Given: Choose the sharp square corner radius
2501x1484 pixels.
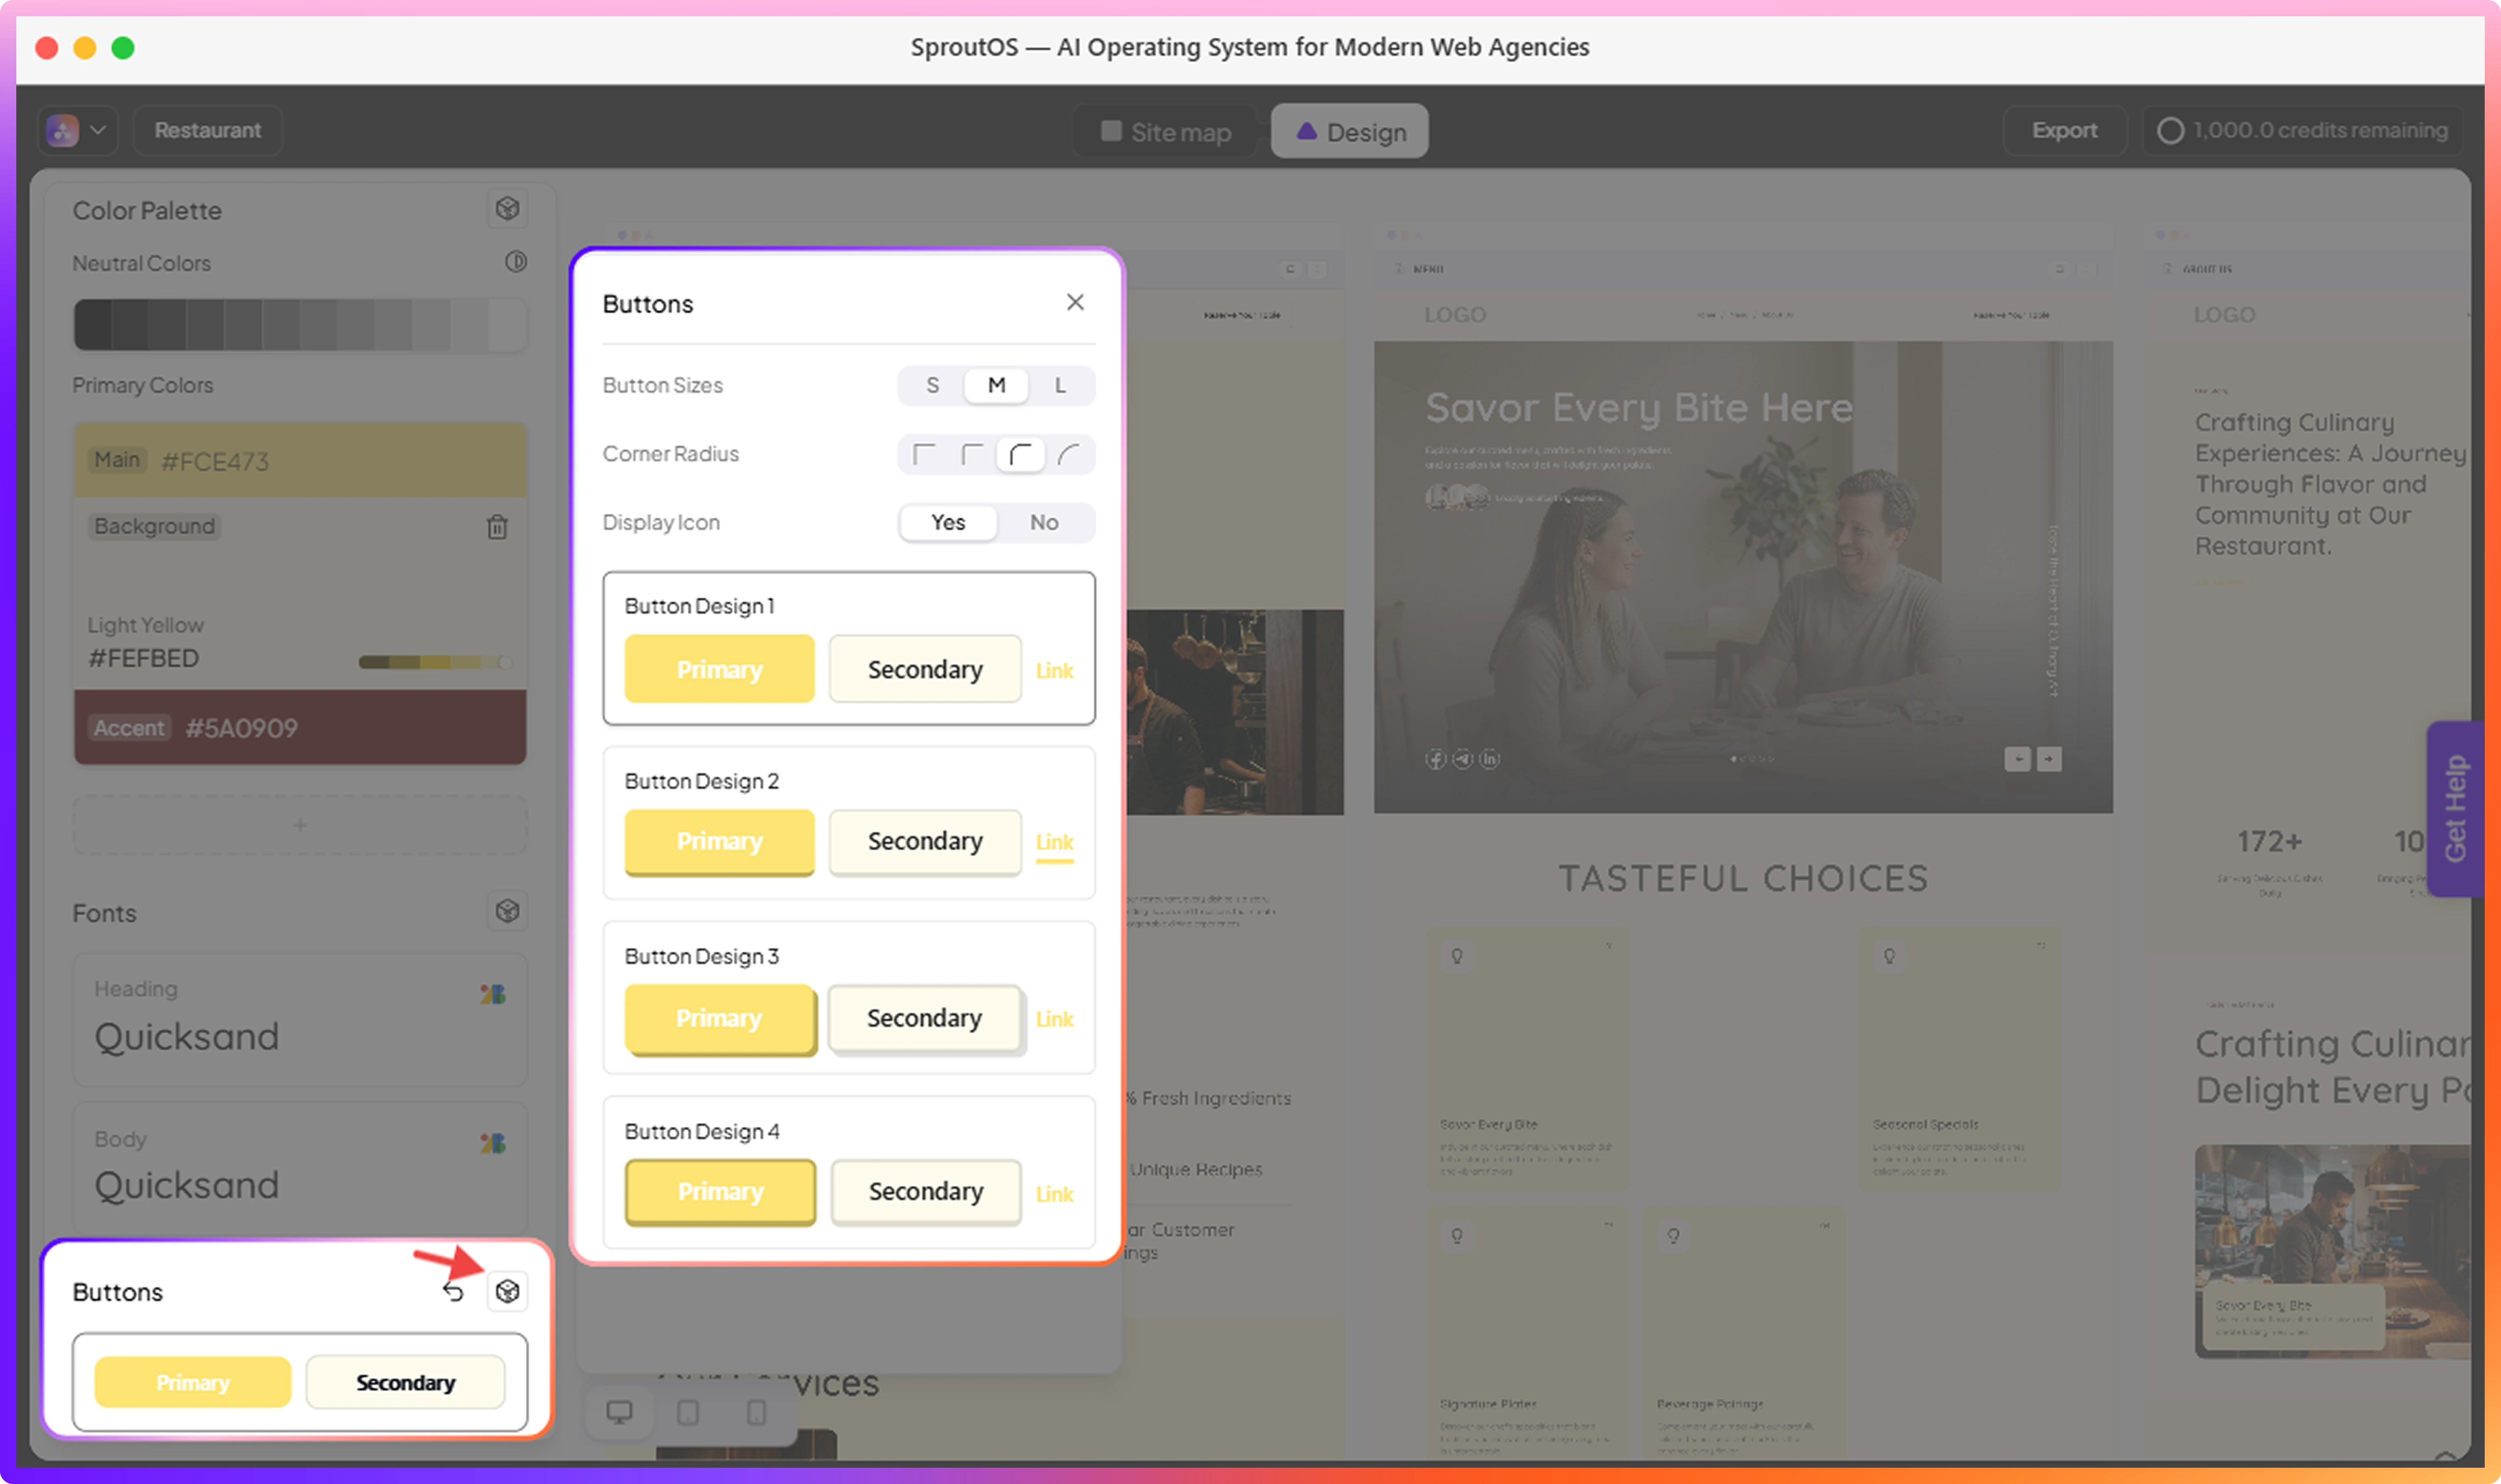Looking at the screenshot, I should [924, 455].
